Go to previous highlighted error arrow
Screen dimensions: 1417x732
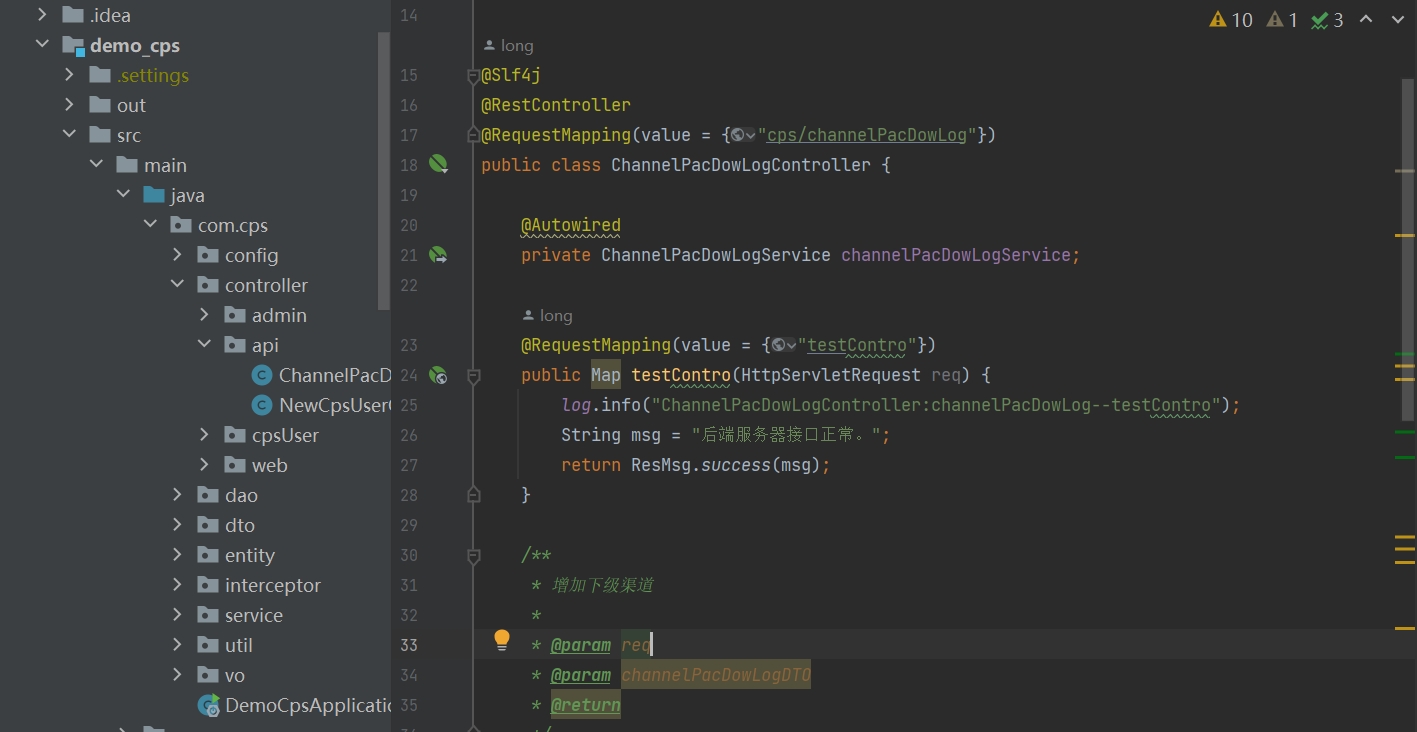1366,19
